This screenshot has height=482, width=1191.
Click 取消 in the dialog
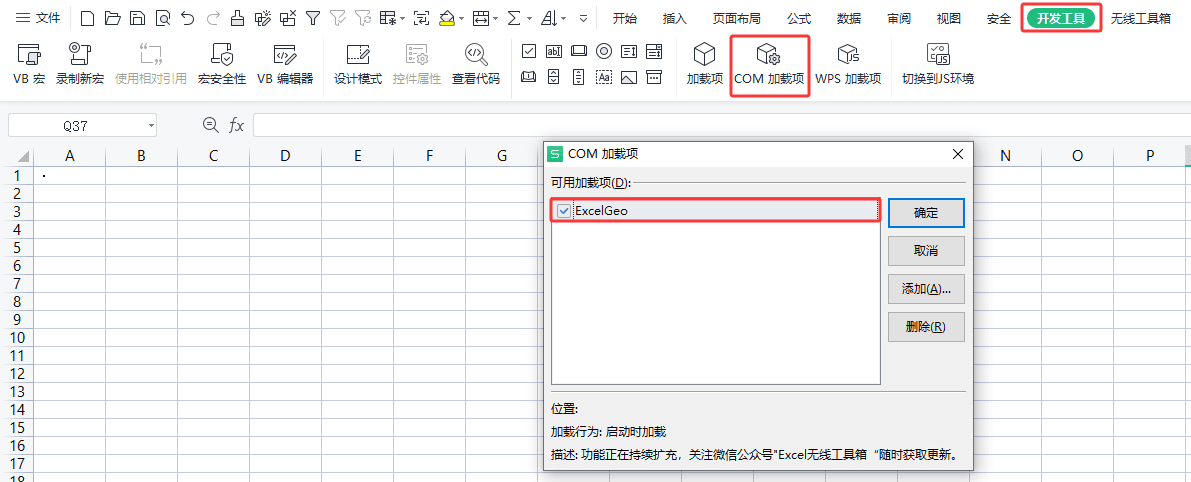pos(926,250)
